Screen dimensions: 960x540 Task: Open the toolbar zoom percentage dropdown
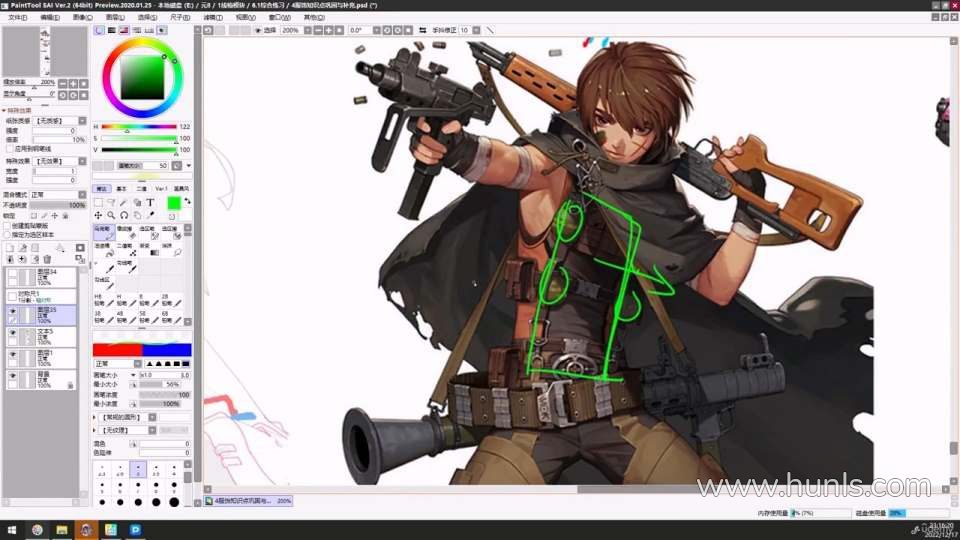(x=307, y=30)
